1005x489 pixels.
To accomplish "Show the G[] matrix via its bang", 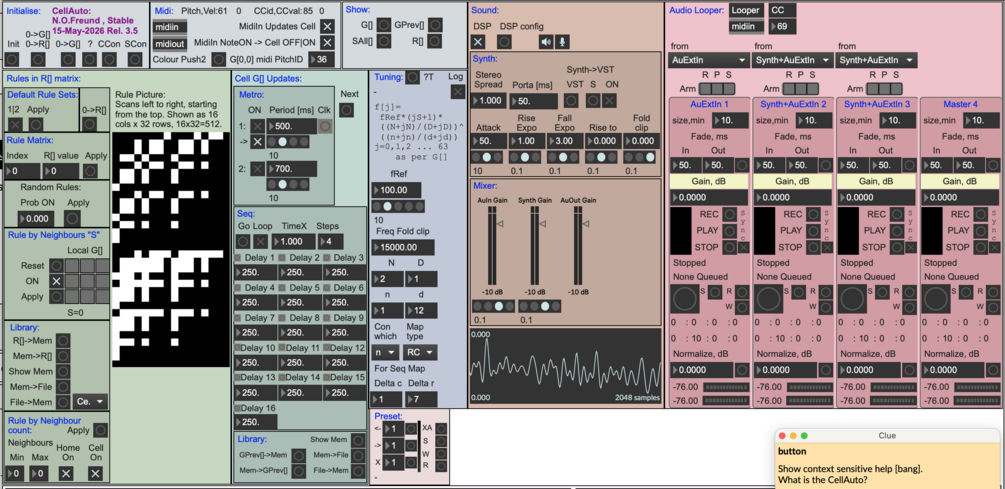I will pos(383,24).
